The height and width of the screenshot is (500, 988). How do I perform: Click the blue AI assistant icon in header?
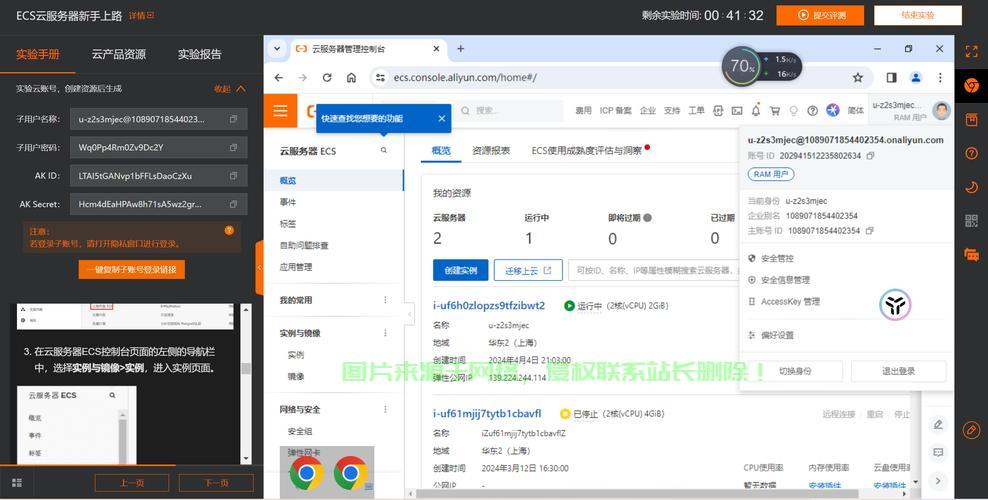tap(833, 111)
